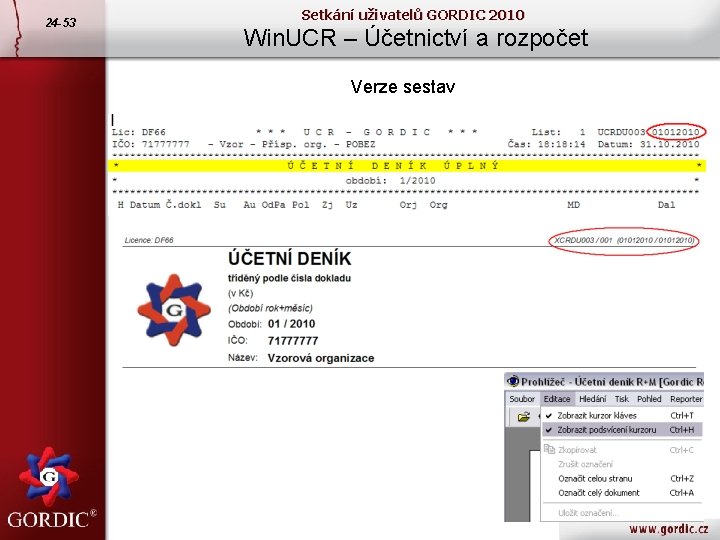
Task: Click the Licence: DF66 label
Action: [x=149, y=240]
